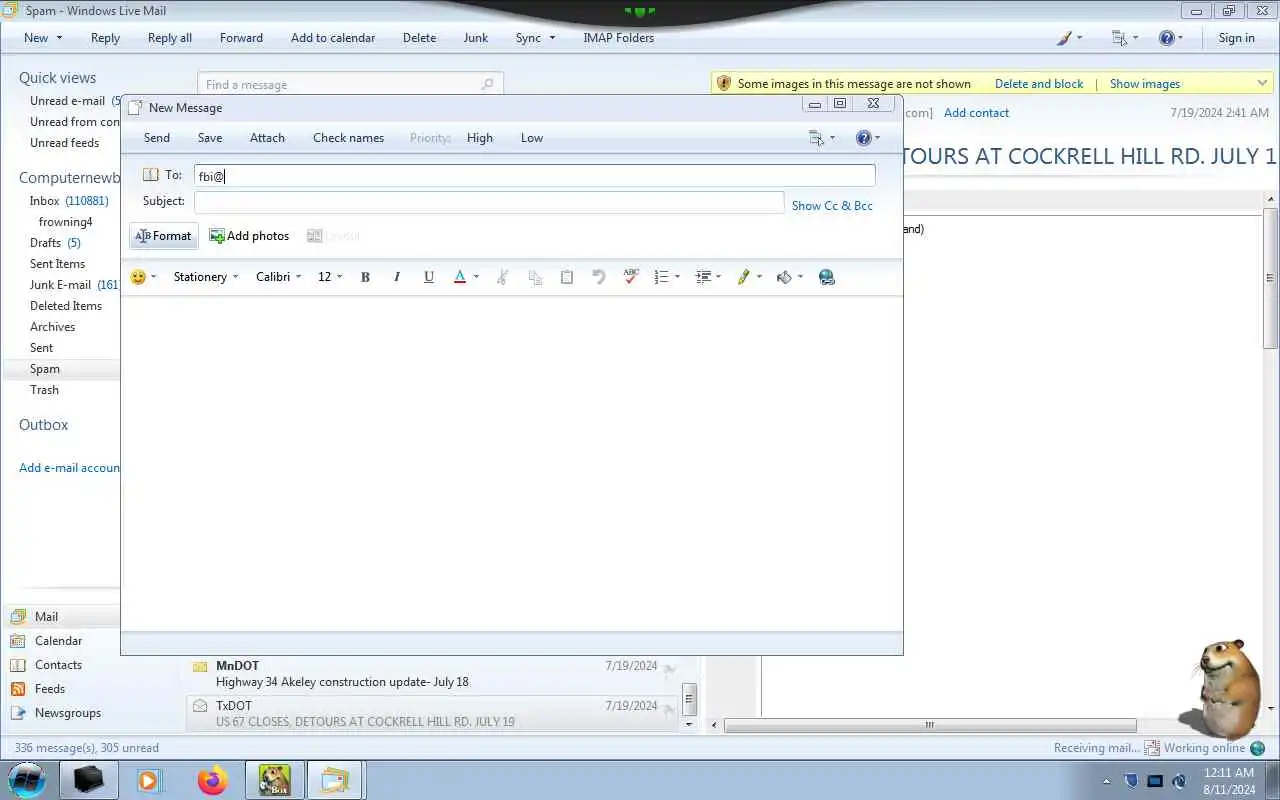Open the font size 12 dropdown
1280x800 pixels.
pos(330,277)
